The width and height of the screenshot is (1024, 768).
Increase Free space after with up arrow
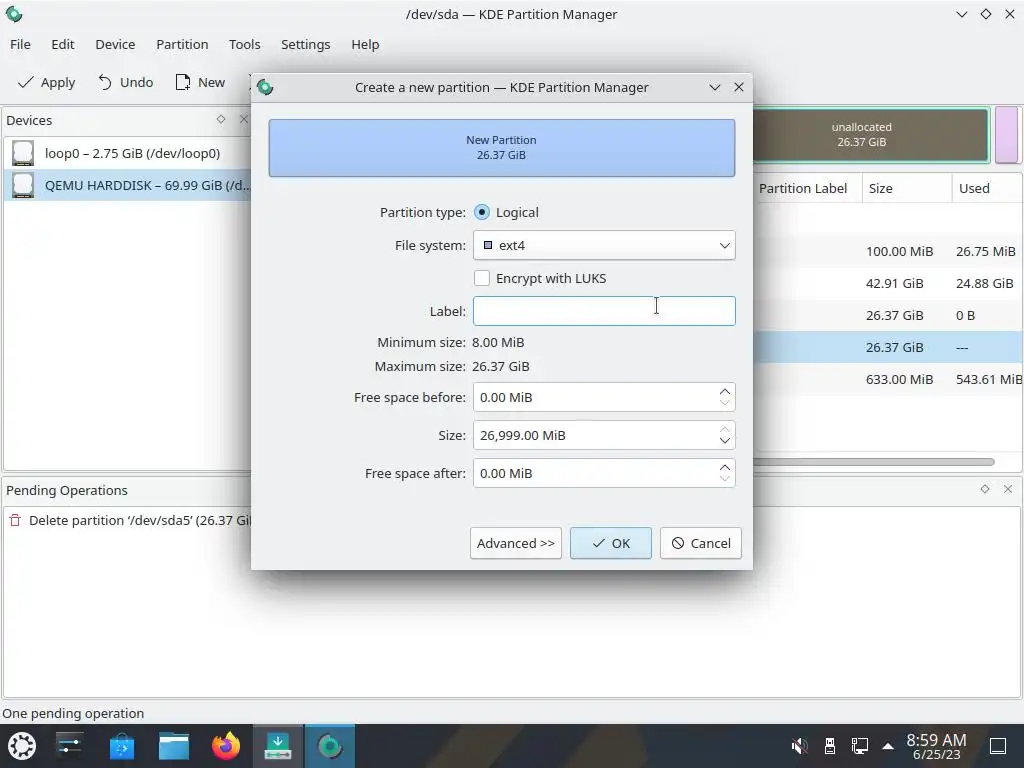click(x=725, y=467)
